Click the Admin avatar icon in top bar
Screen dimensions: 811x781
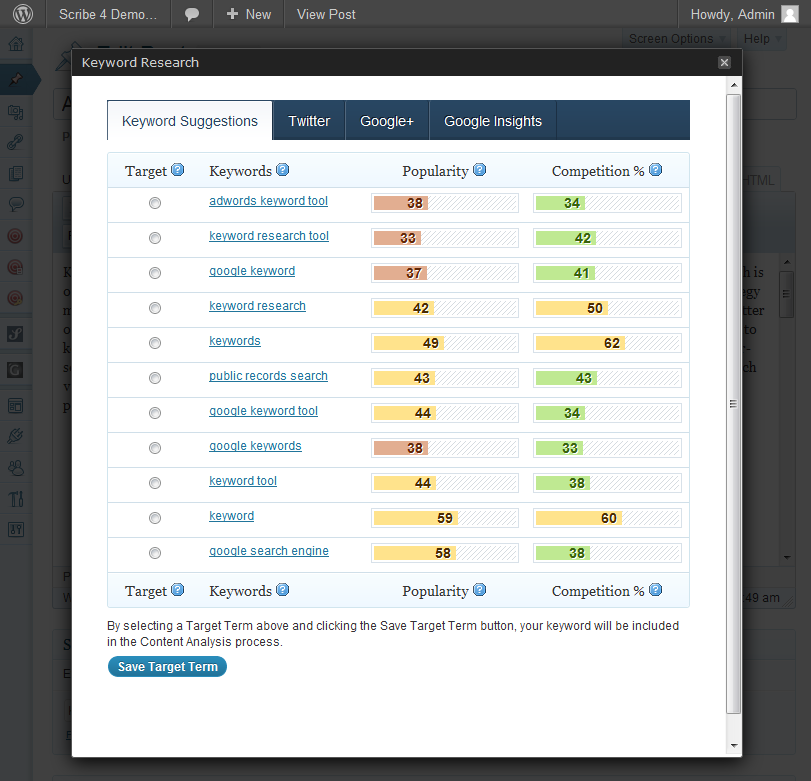[x=790, y=14]
